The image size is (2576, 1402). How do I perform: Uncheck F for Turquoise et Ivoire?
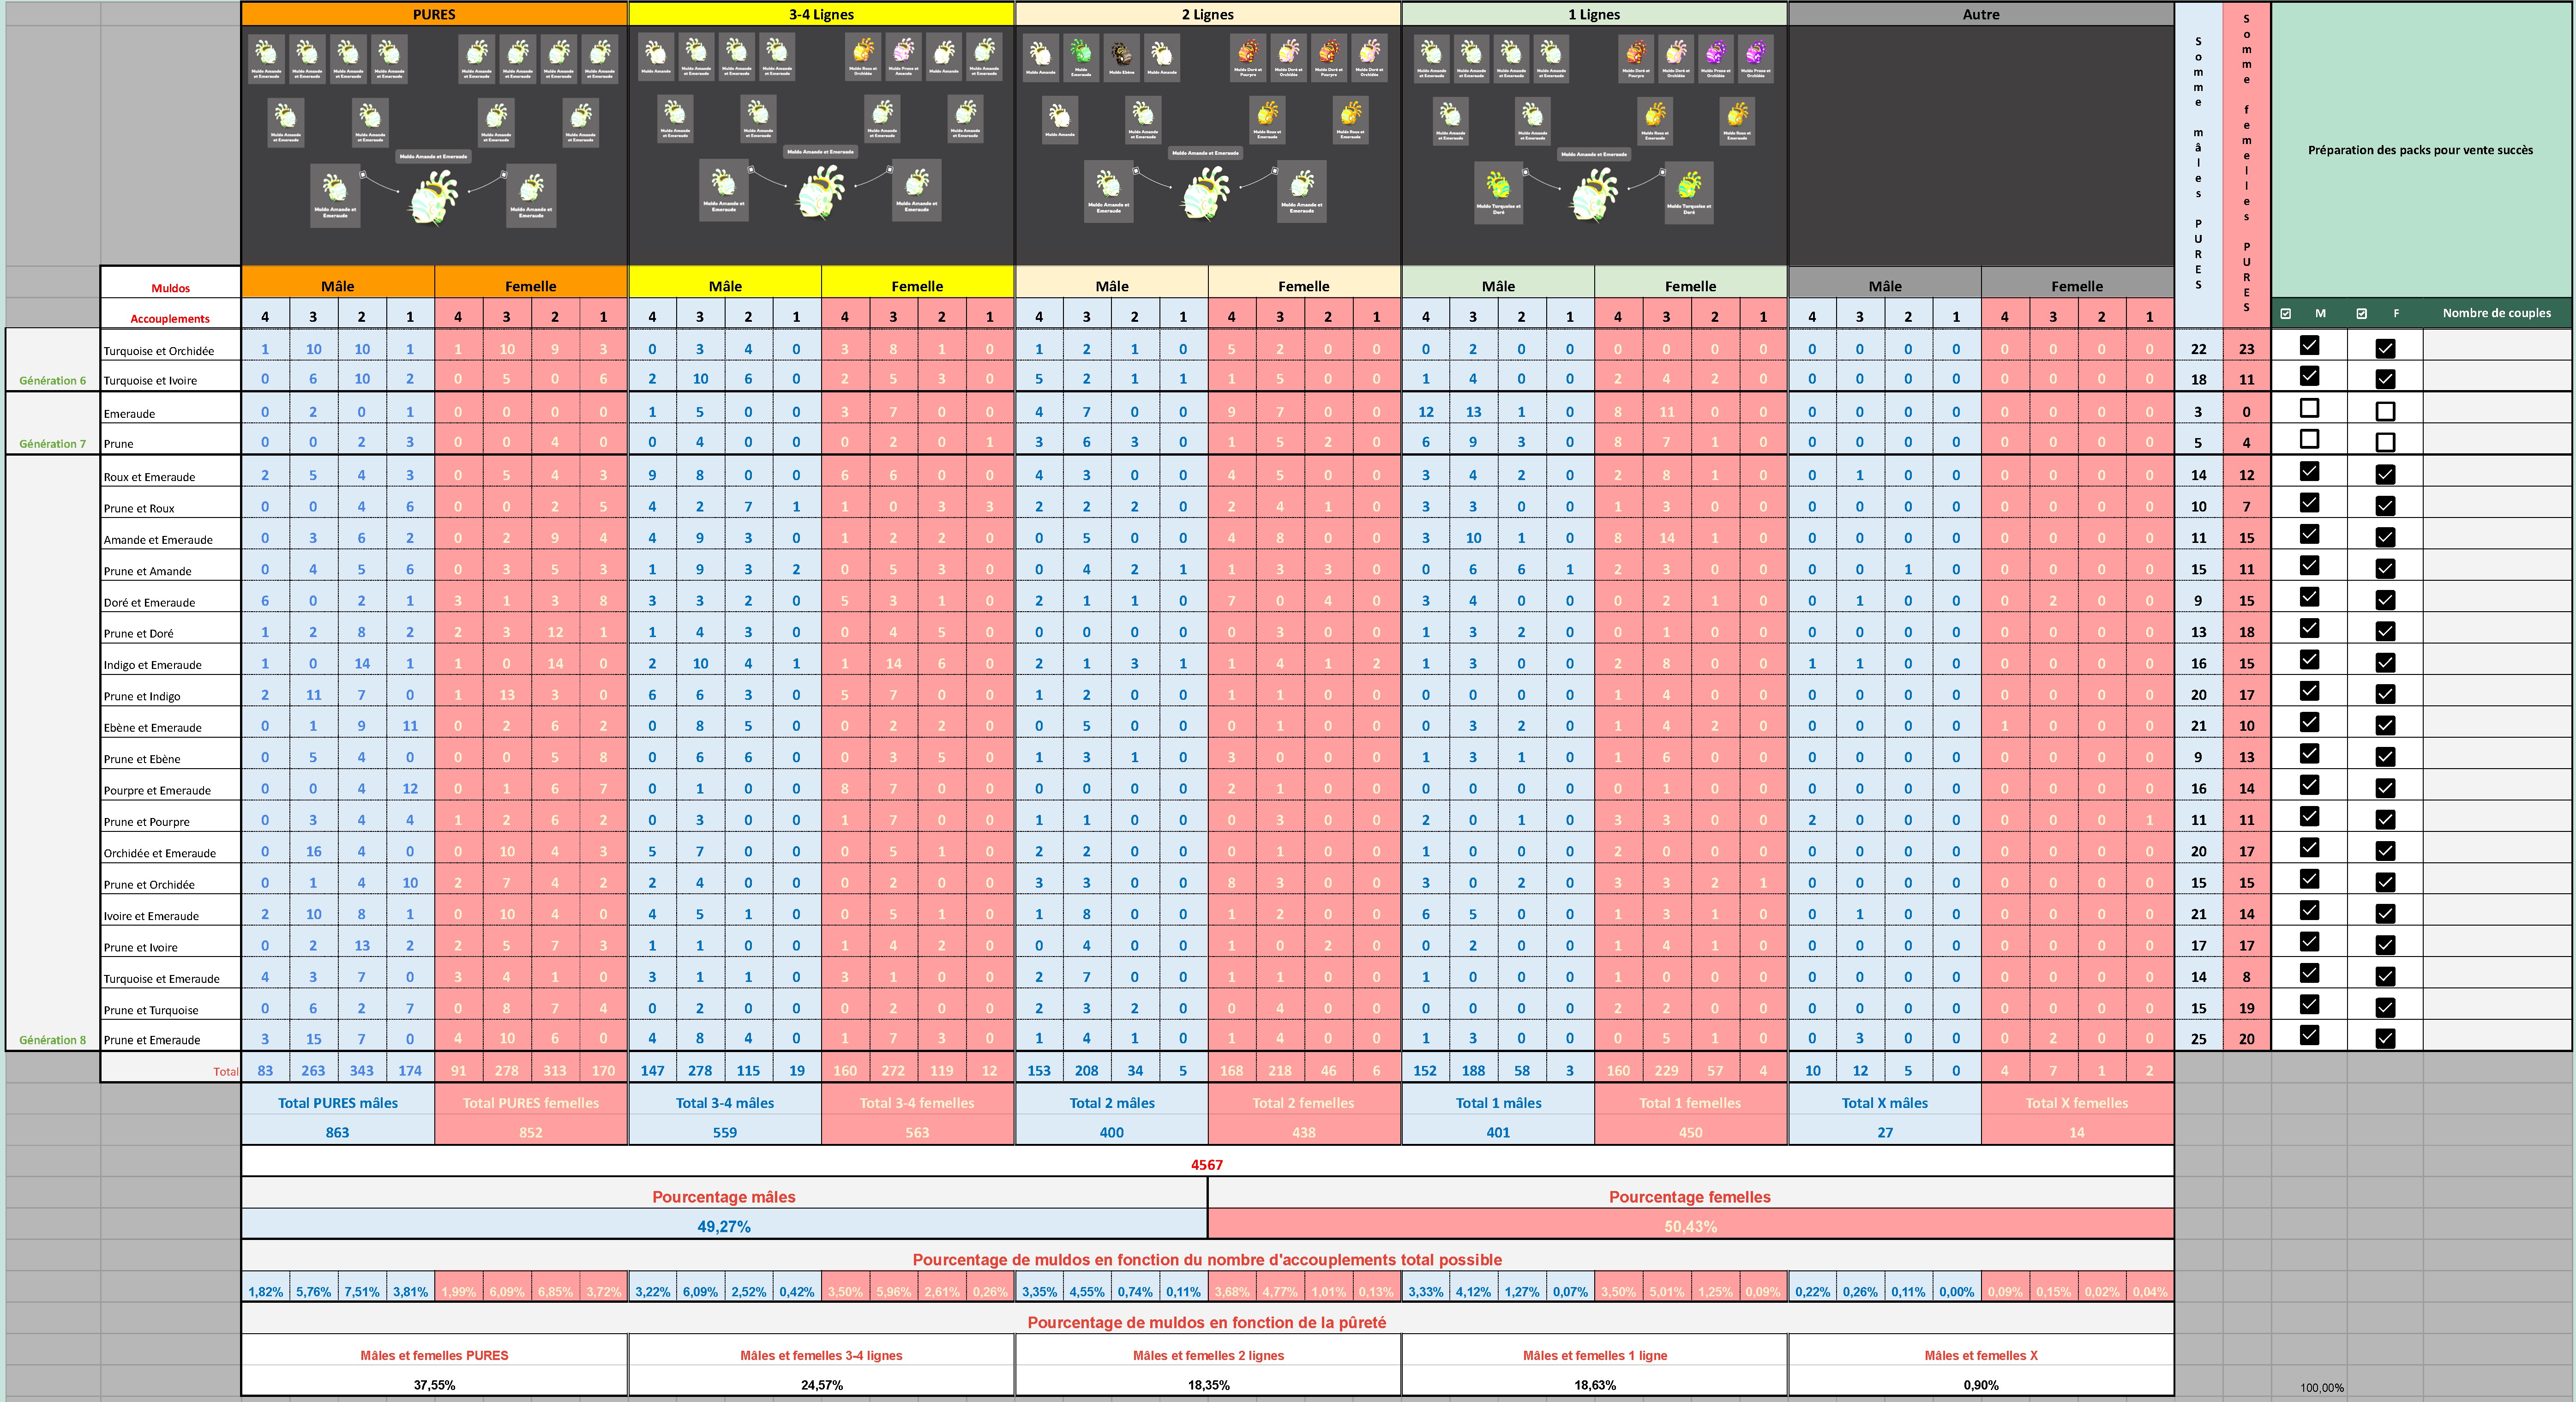(2385, 379)
